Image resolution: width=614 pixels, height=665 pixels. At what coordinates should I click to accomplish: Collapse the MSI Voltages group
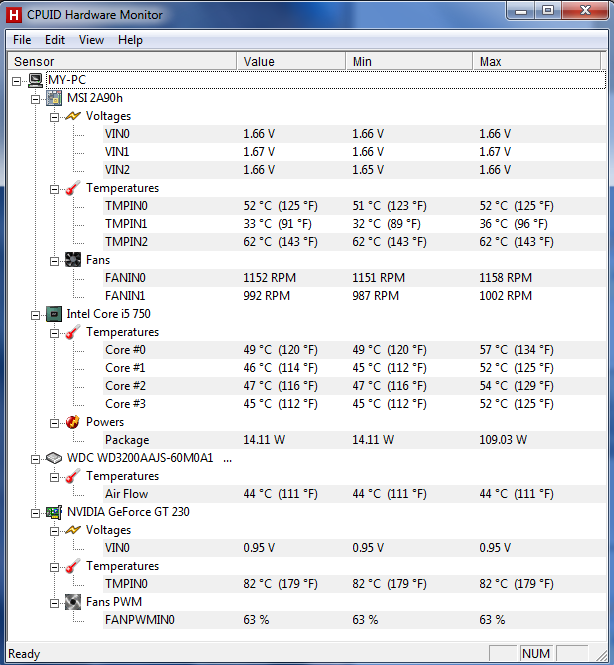pyautogui.click(x=54, y=117)
